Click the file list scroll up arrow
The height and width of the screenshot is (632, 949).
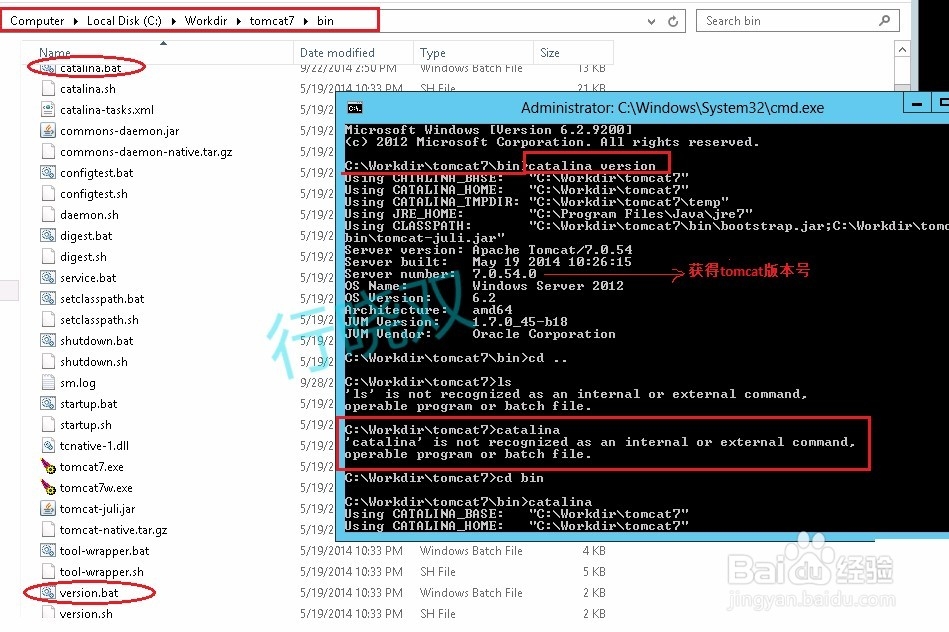point(902,50)
